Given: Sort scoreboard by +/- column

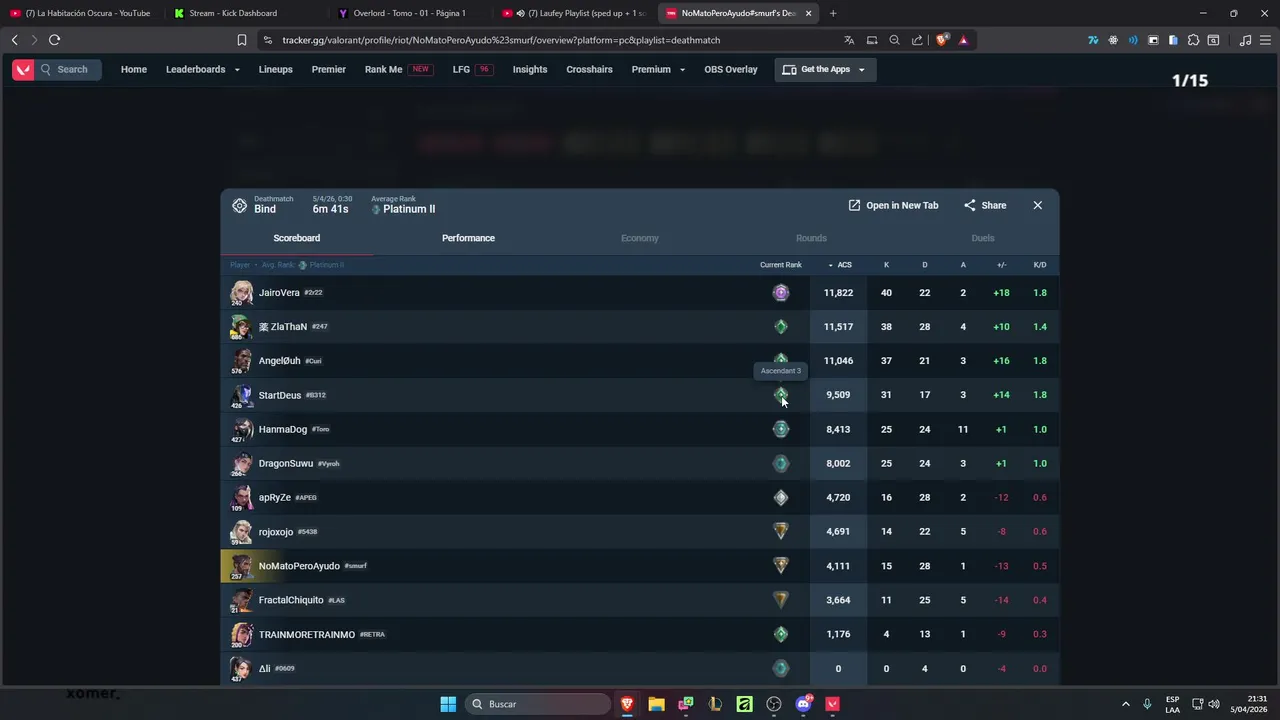Looking at the screenshot, I should tap(1002, 265).
